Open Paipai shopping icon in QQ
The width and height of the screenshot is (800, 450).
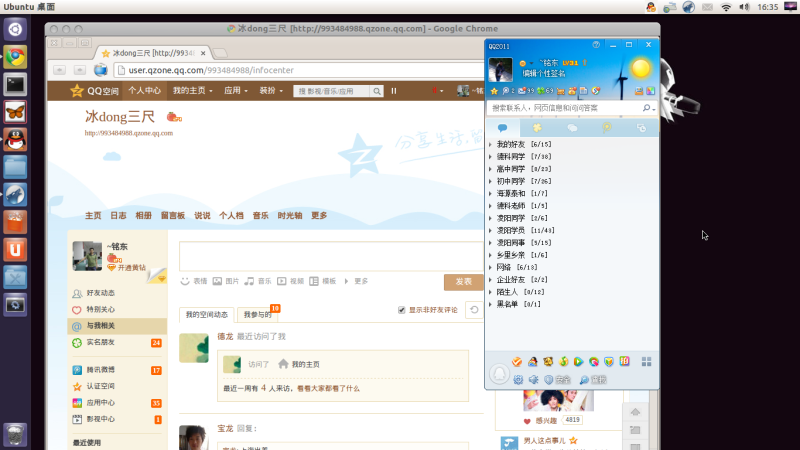624,362
